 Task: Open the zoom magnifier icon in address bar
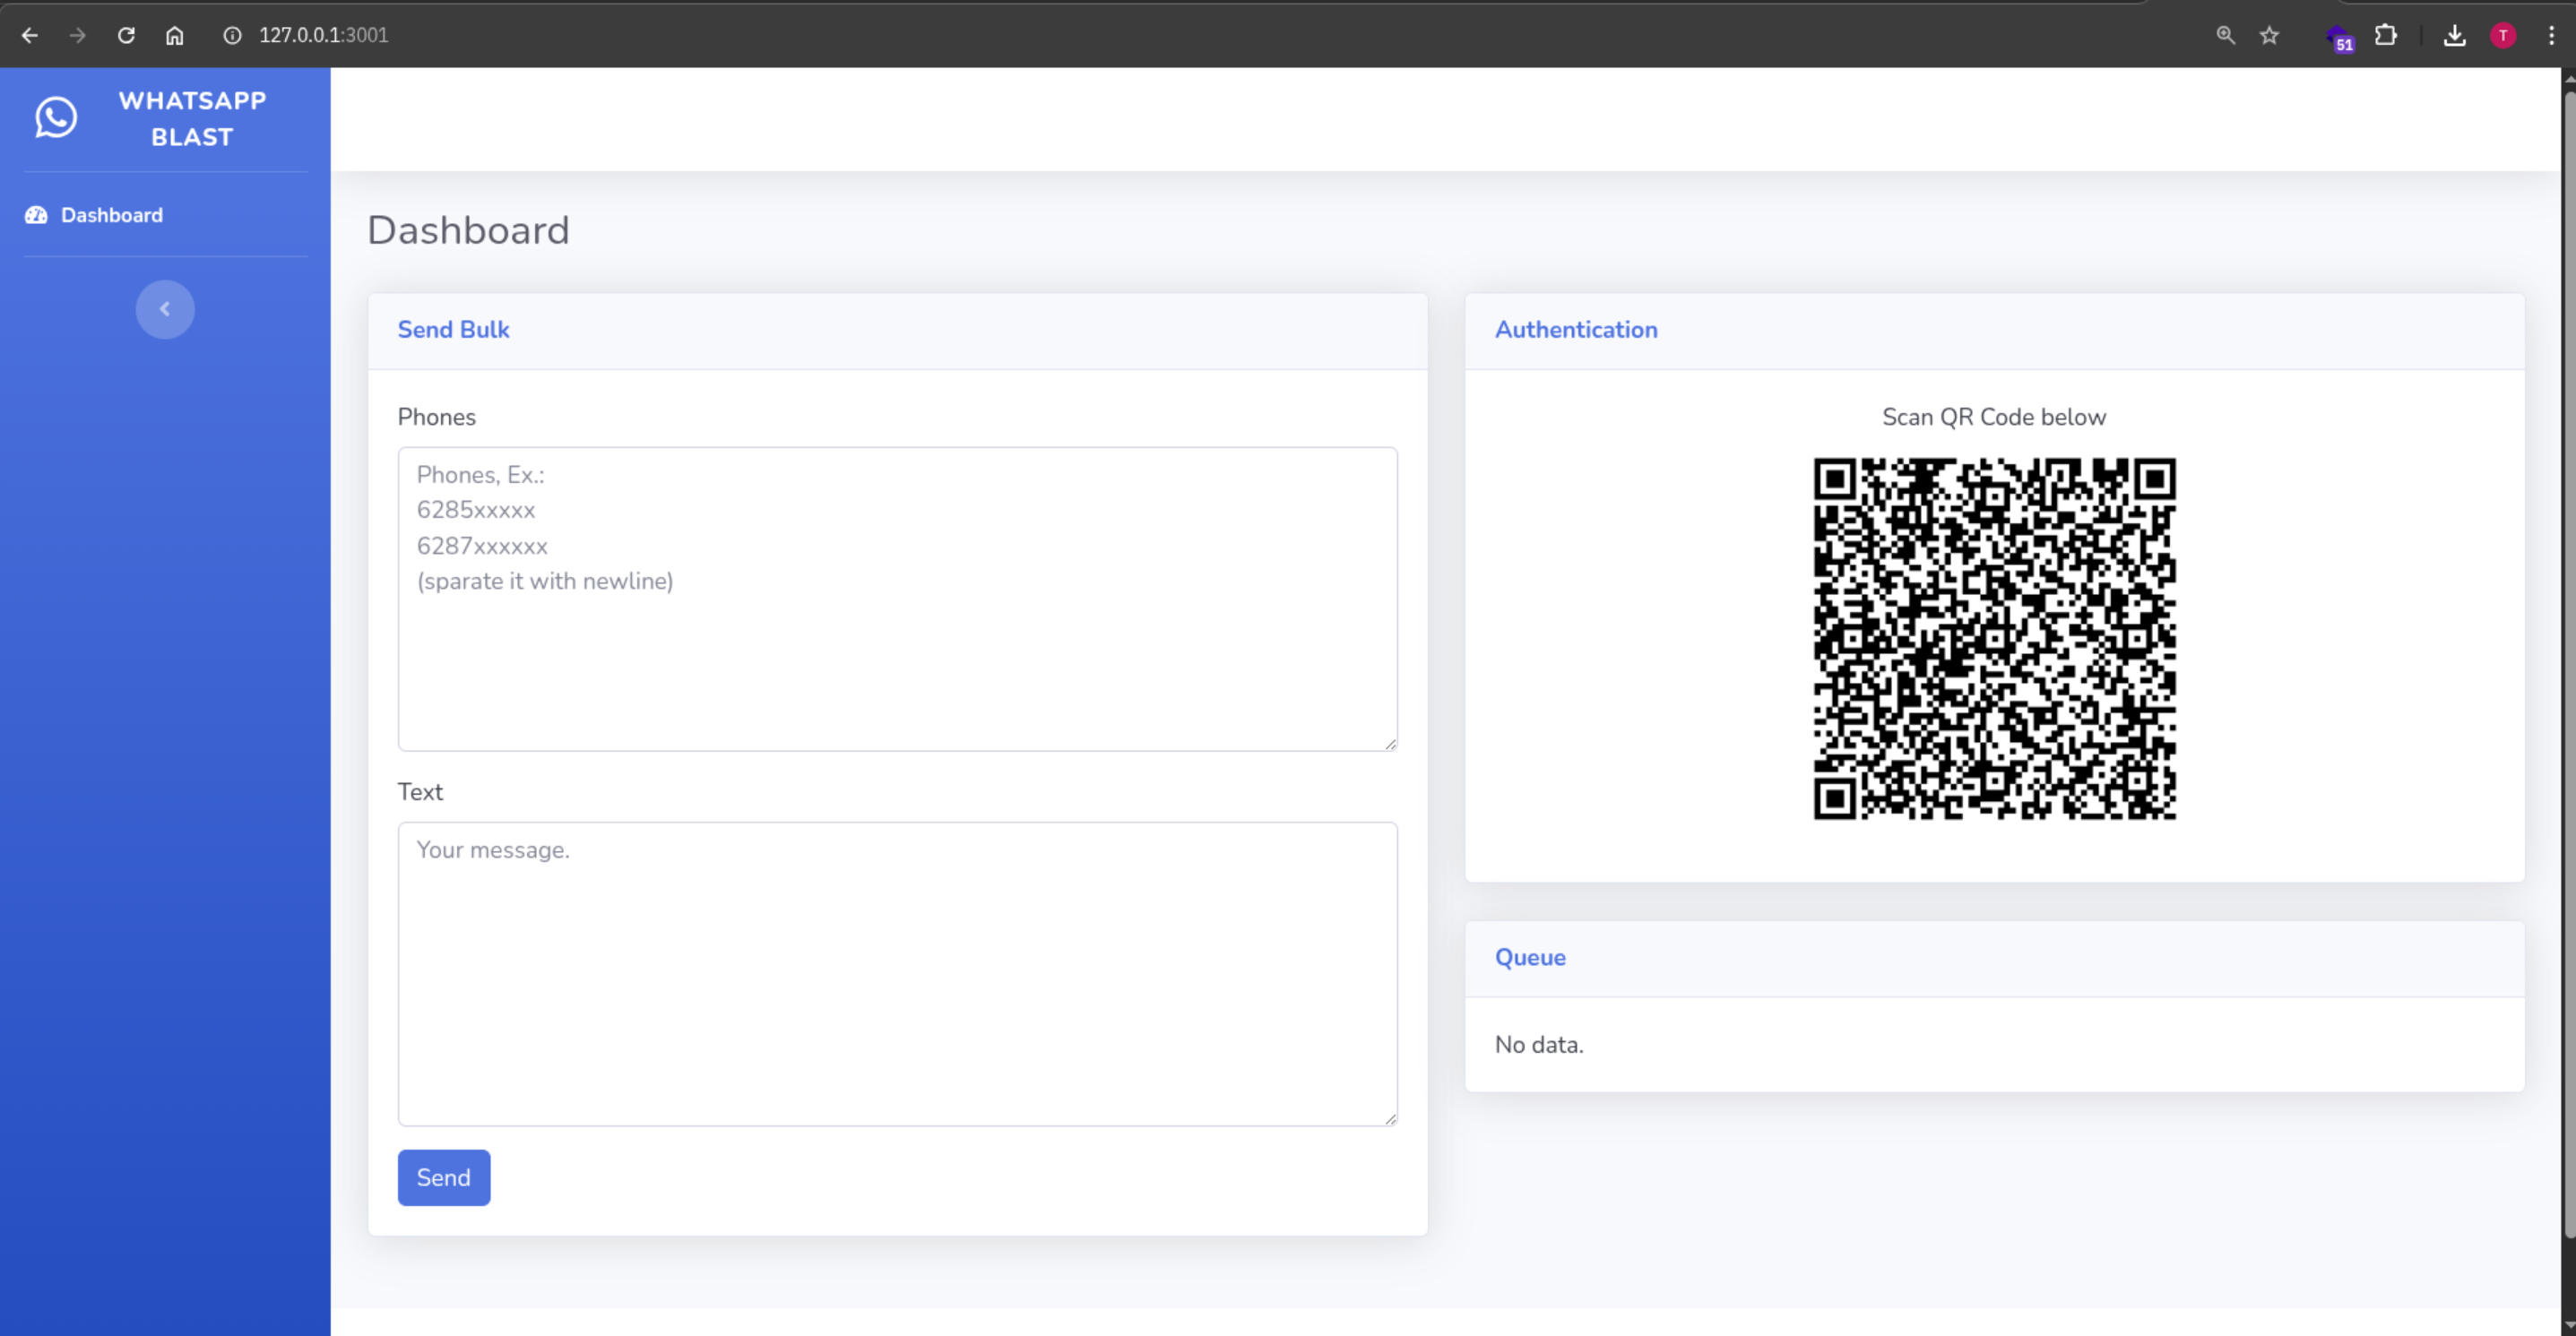point(2225,35)
